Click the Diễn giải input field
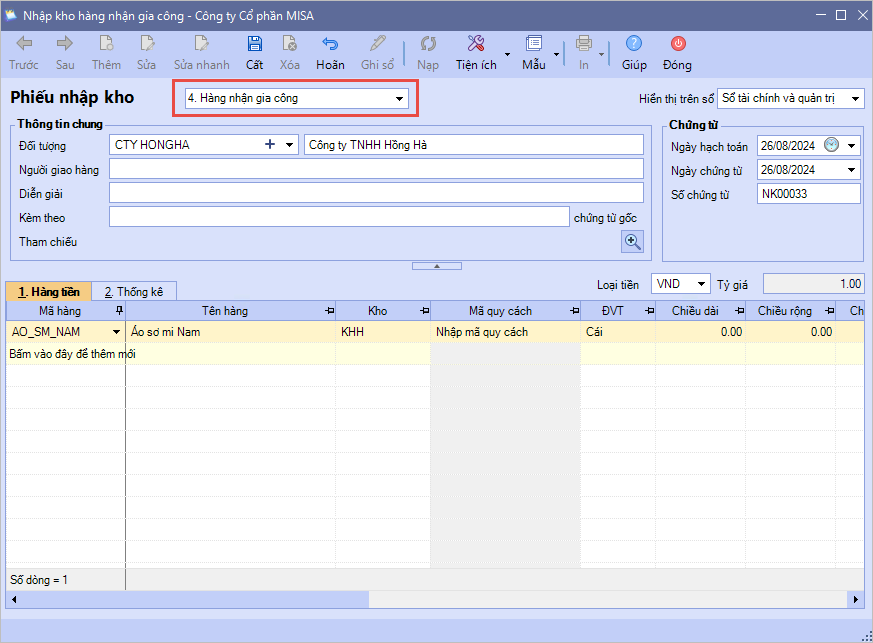The image size is (873, 643). (376, 193)
